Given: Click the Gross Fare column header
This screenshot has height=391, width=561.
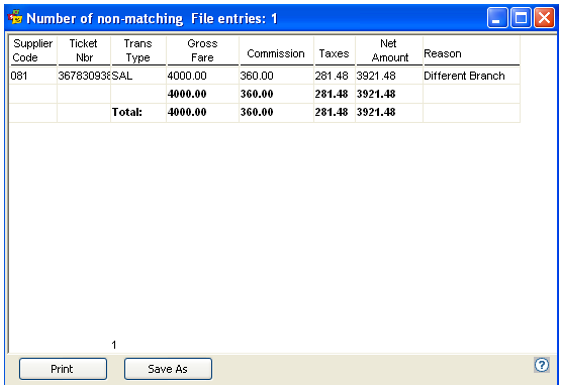Looking at the screenshot, I should (x=203, y=50).
